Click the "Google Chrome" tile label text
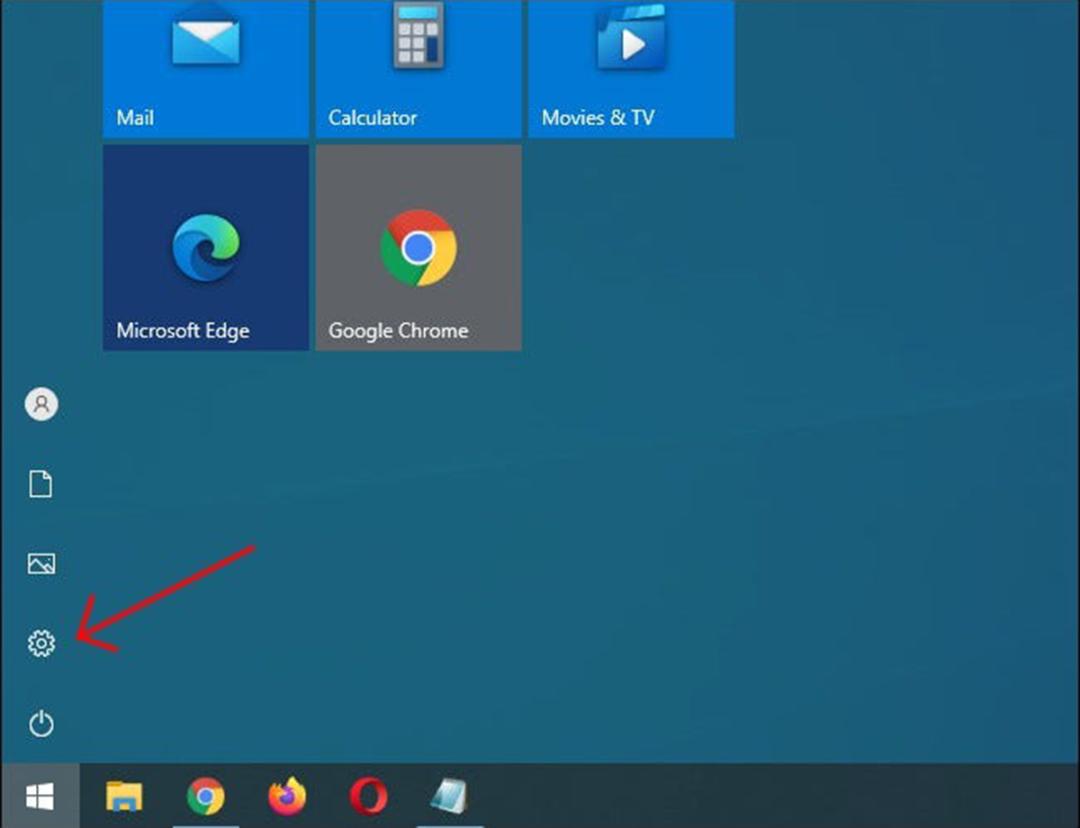Screen dimensions: 1080x828 pos(398,331)
